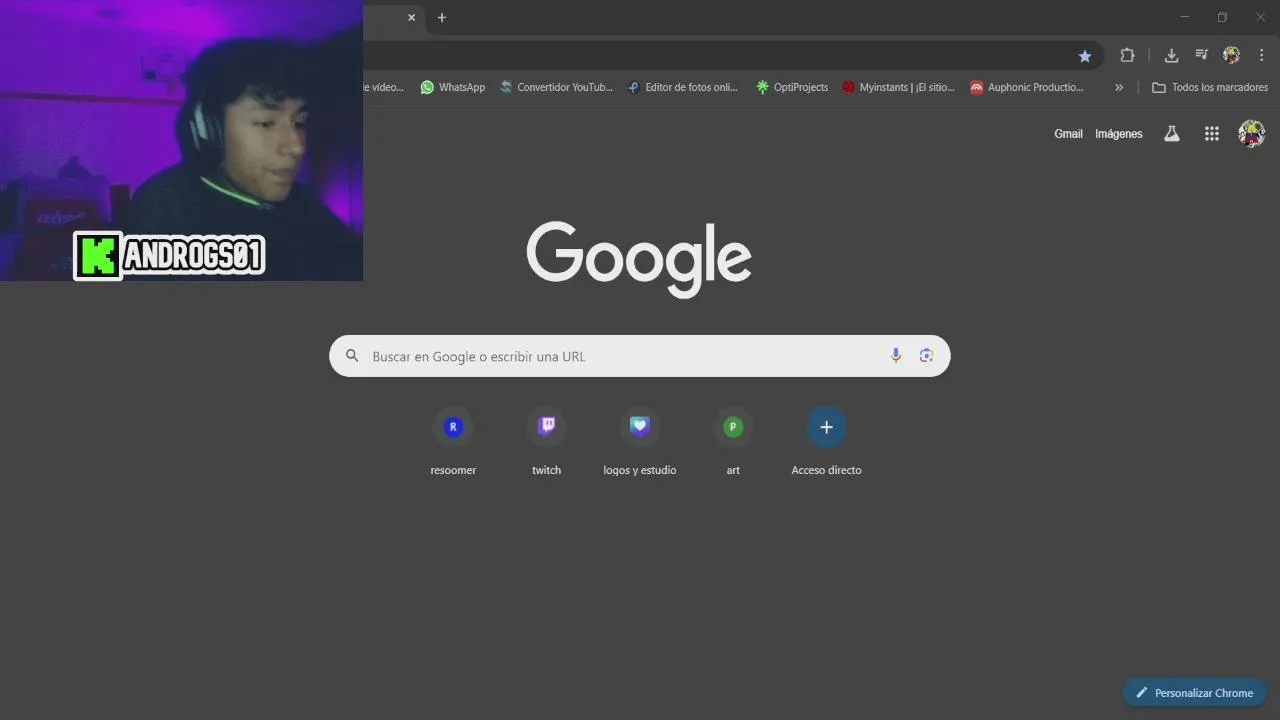Open the media controls icon
Viewport: 1280px width, 720px height.
coord(1201,56)
